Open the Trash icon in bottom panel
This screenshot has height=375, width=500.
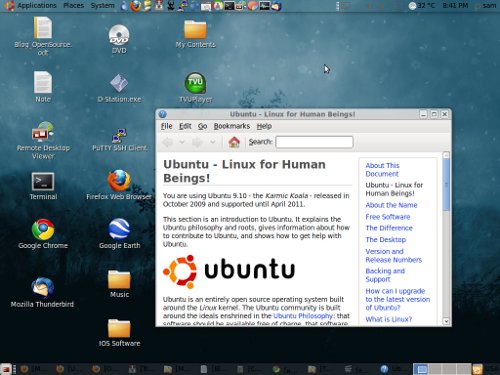point(477,369)
